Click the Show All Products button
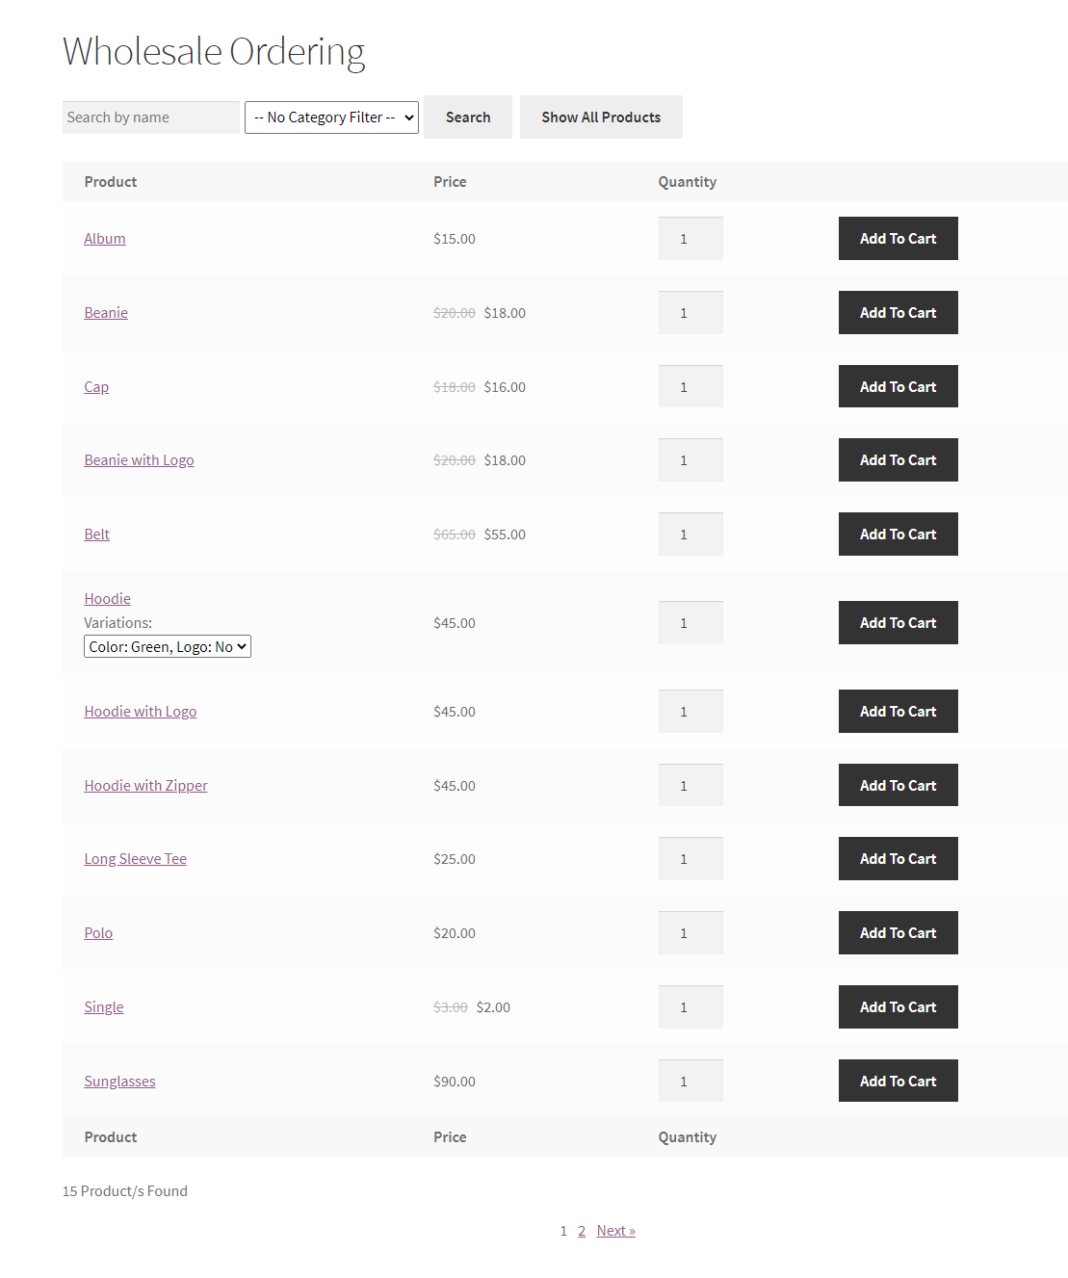 tap(600, 117)
